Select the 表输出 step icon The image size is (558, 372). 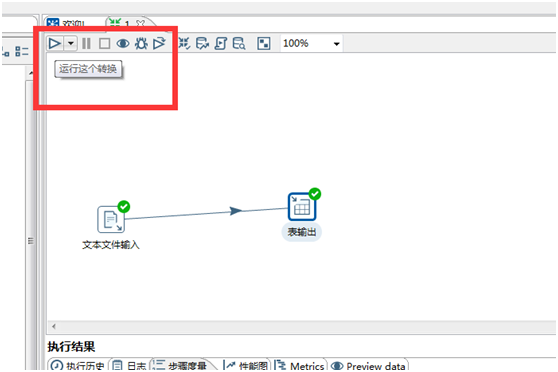pos(302,206)
